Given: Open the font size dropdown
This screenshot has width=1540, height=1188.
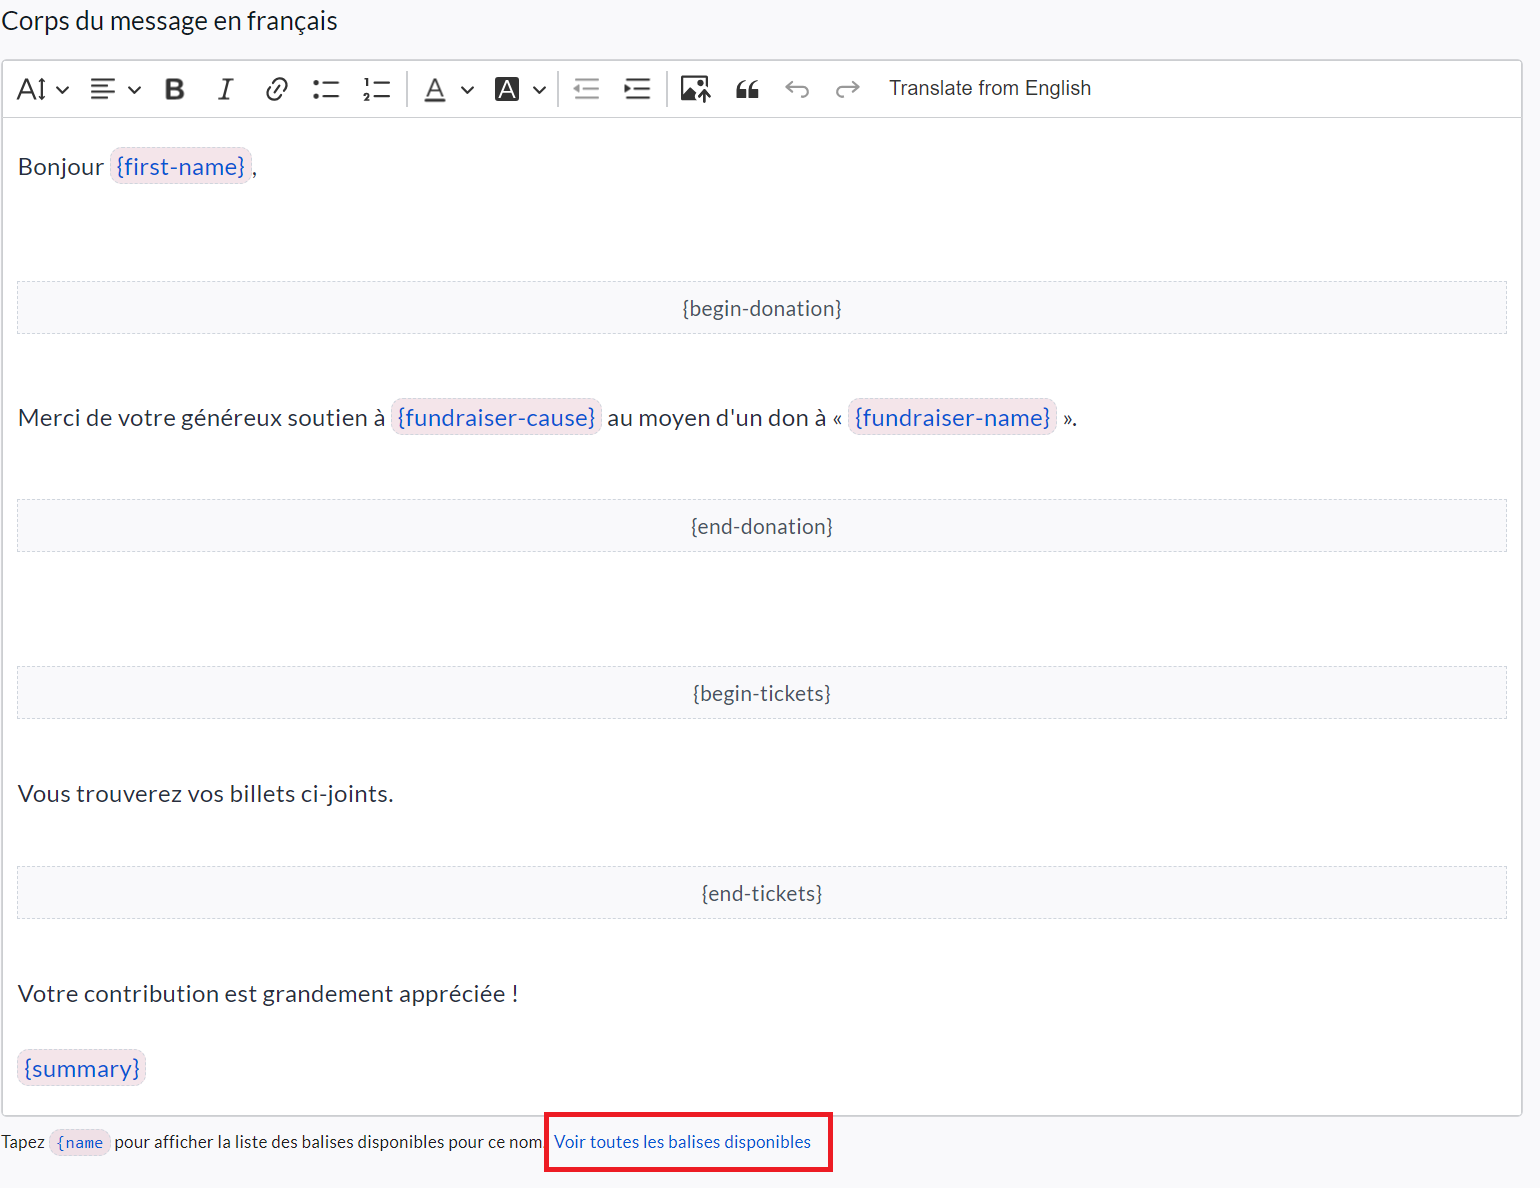Looking at the screenshot, I should pos(43,89).
